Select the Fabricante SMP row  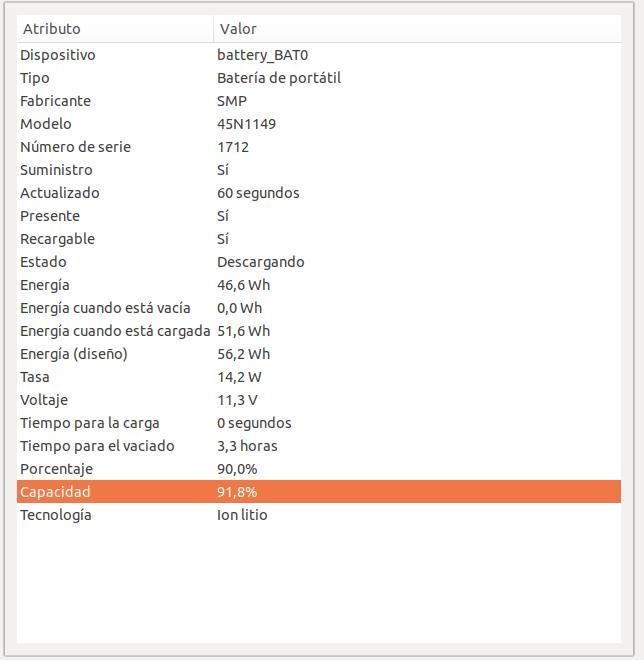319,101
